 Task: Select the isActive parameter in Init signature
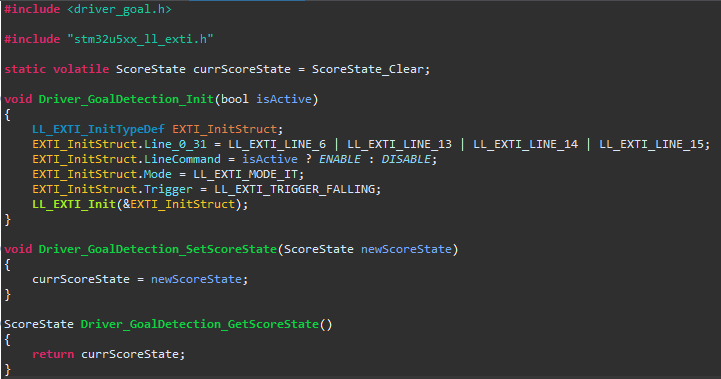click(284, 99)
